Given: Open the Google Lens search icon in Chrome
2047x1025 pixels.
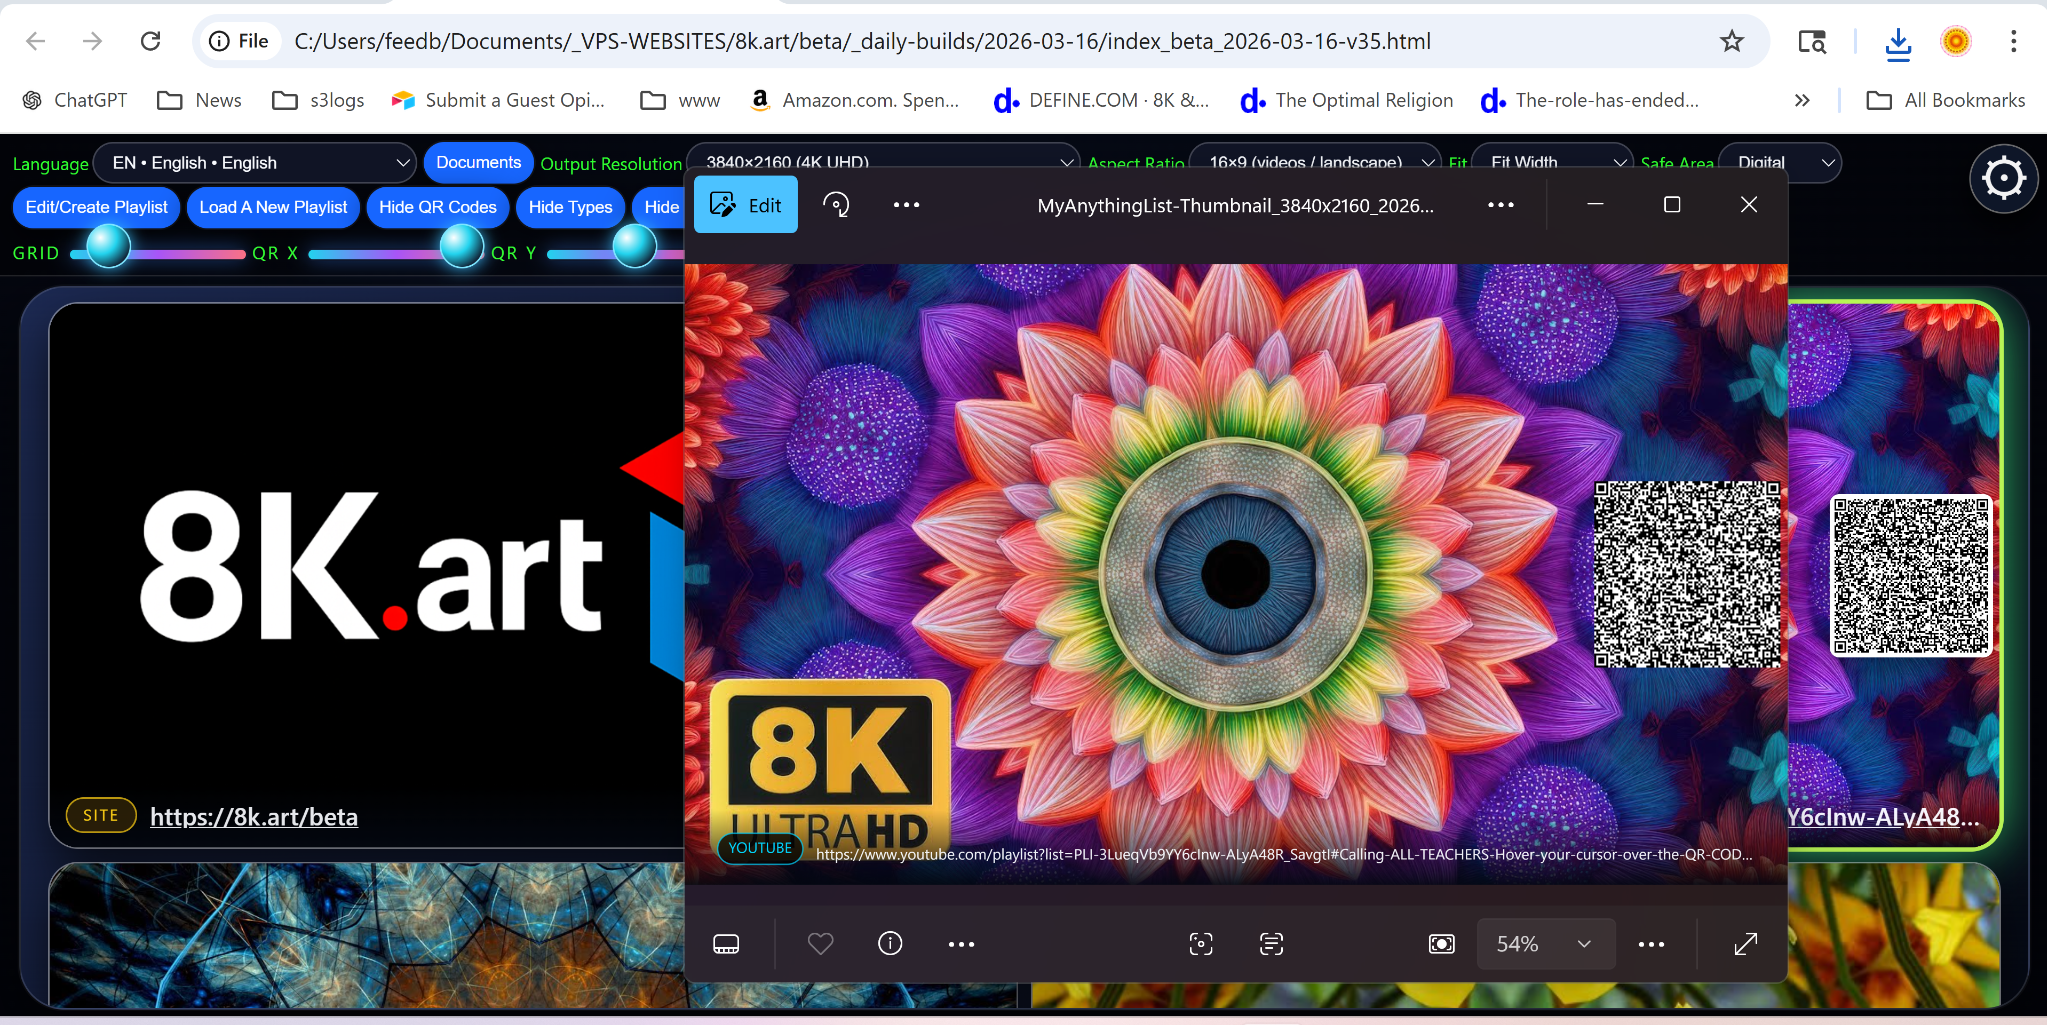Looking at the screenshot, I should pos(1812,41).
